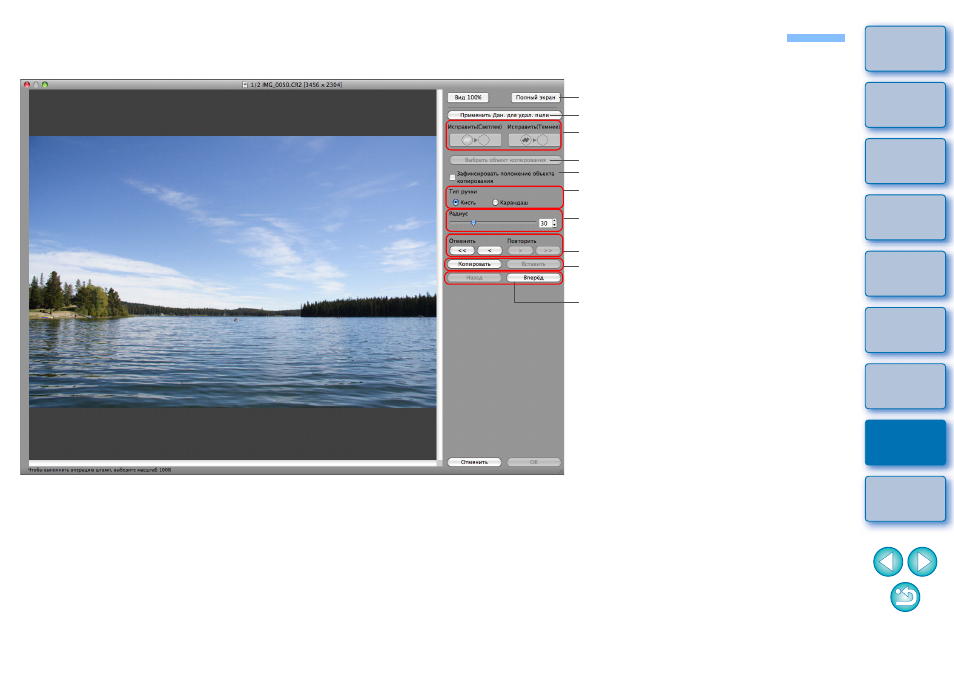The width and height of the screenshot is (954, 674).
Task: Click the radius stepper up arrow
Action: pos(554,221)
